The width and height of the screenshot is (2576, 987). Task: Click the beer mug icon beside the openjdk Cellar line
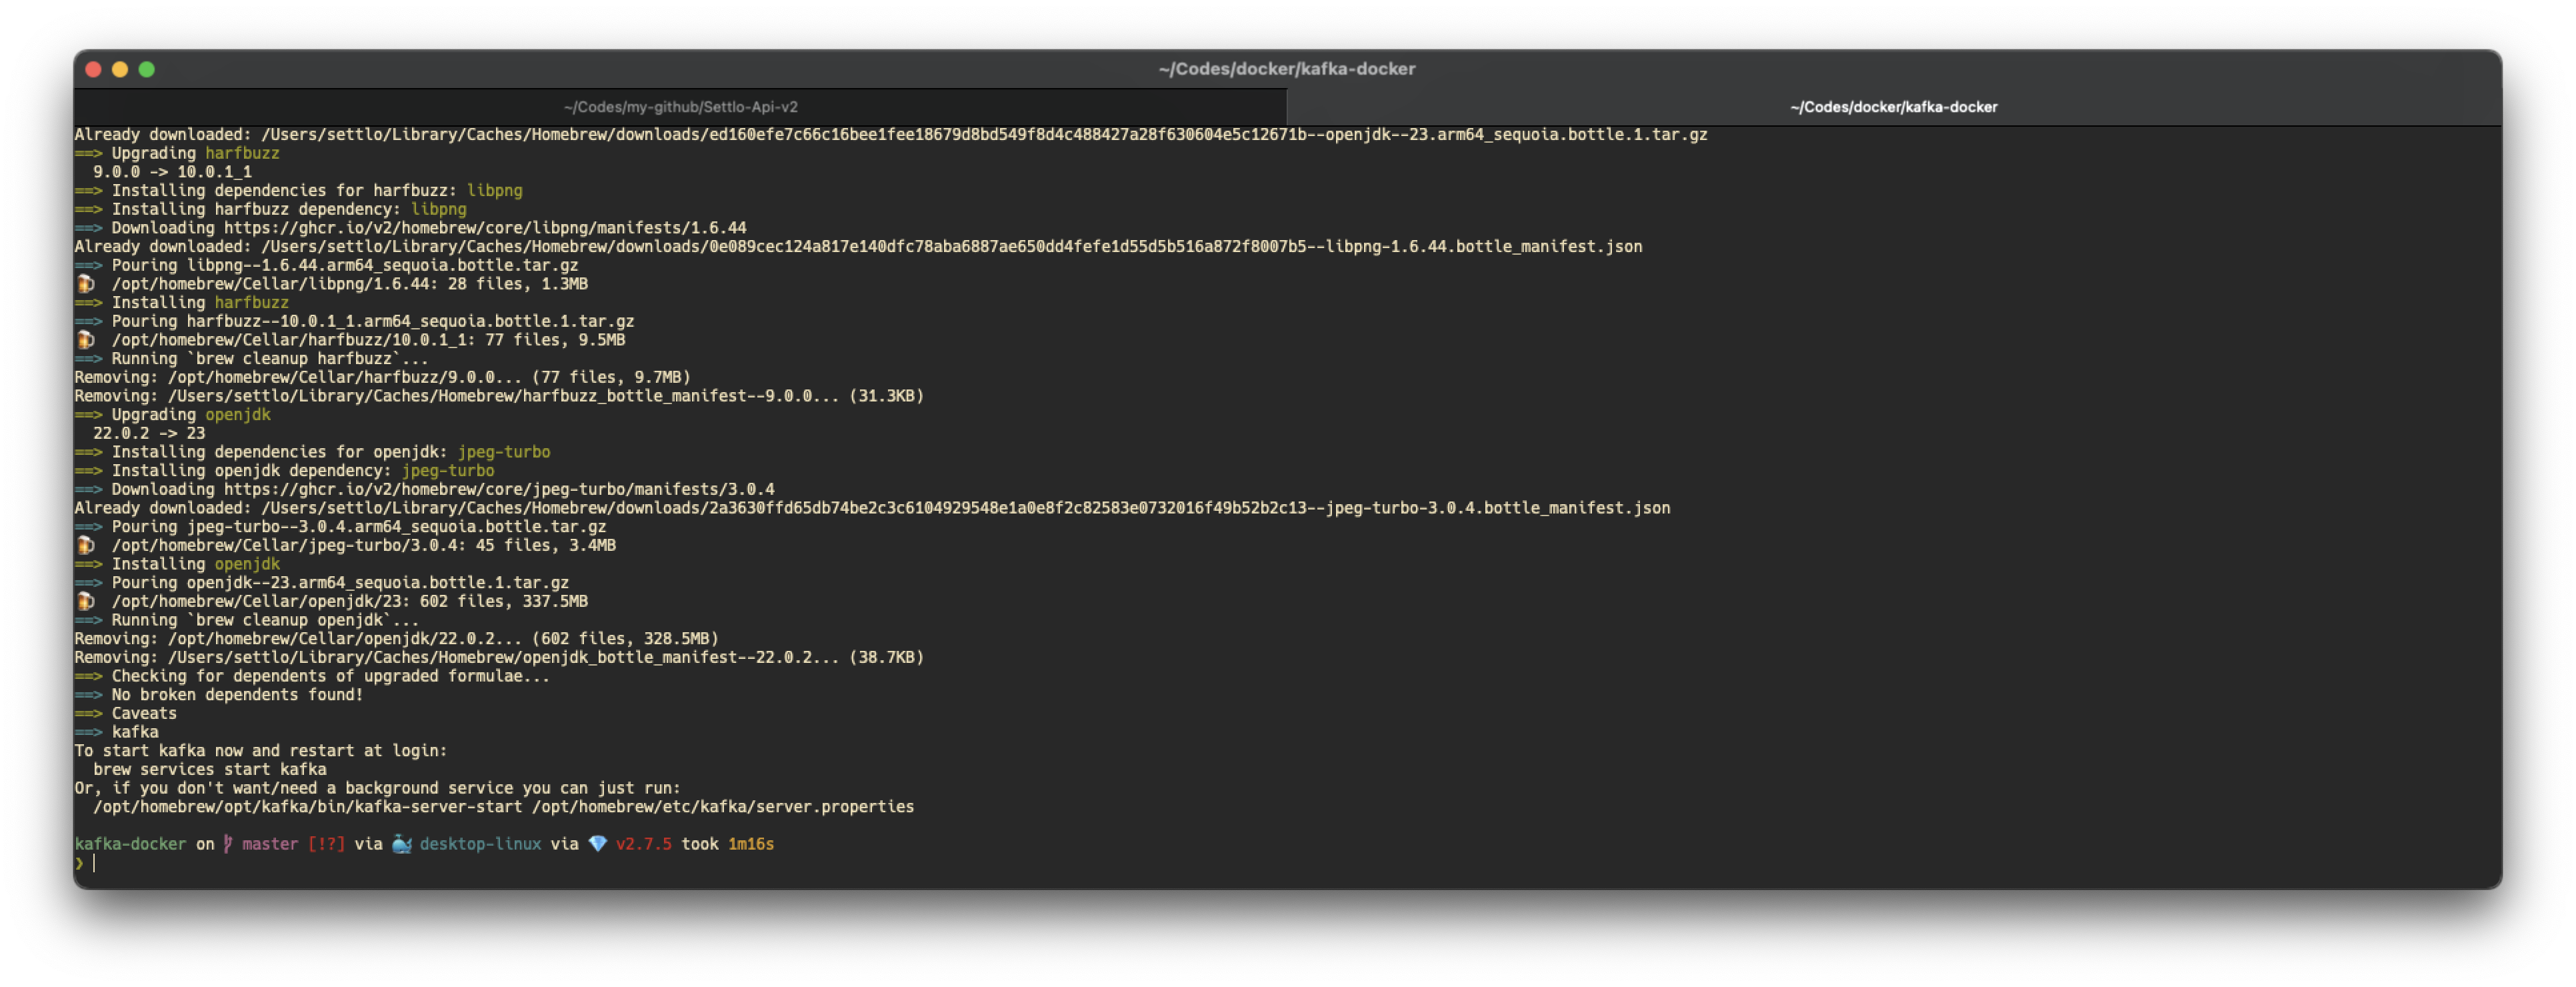click(x=86, y=601)
